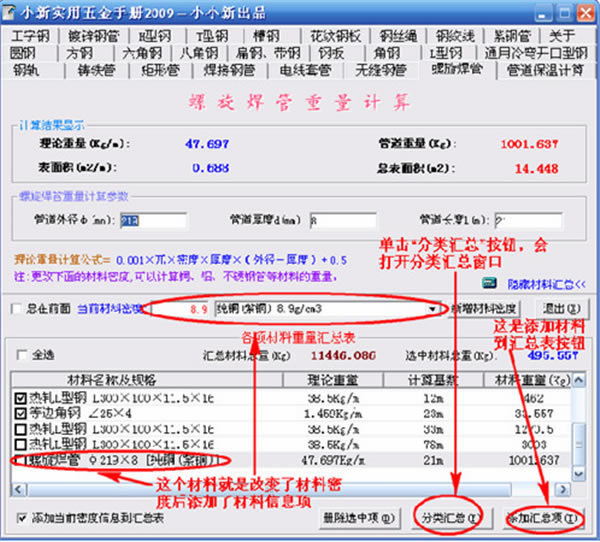The width and height of the screenshot is (600, 542).
Task: Click the horizontal scrollbar thumb
Action: pyautogui.click(x=269, y=489)
